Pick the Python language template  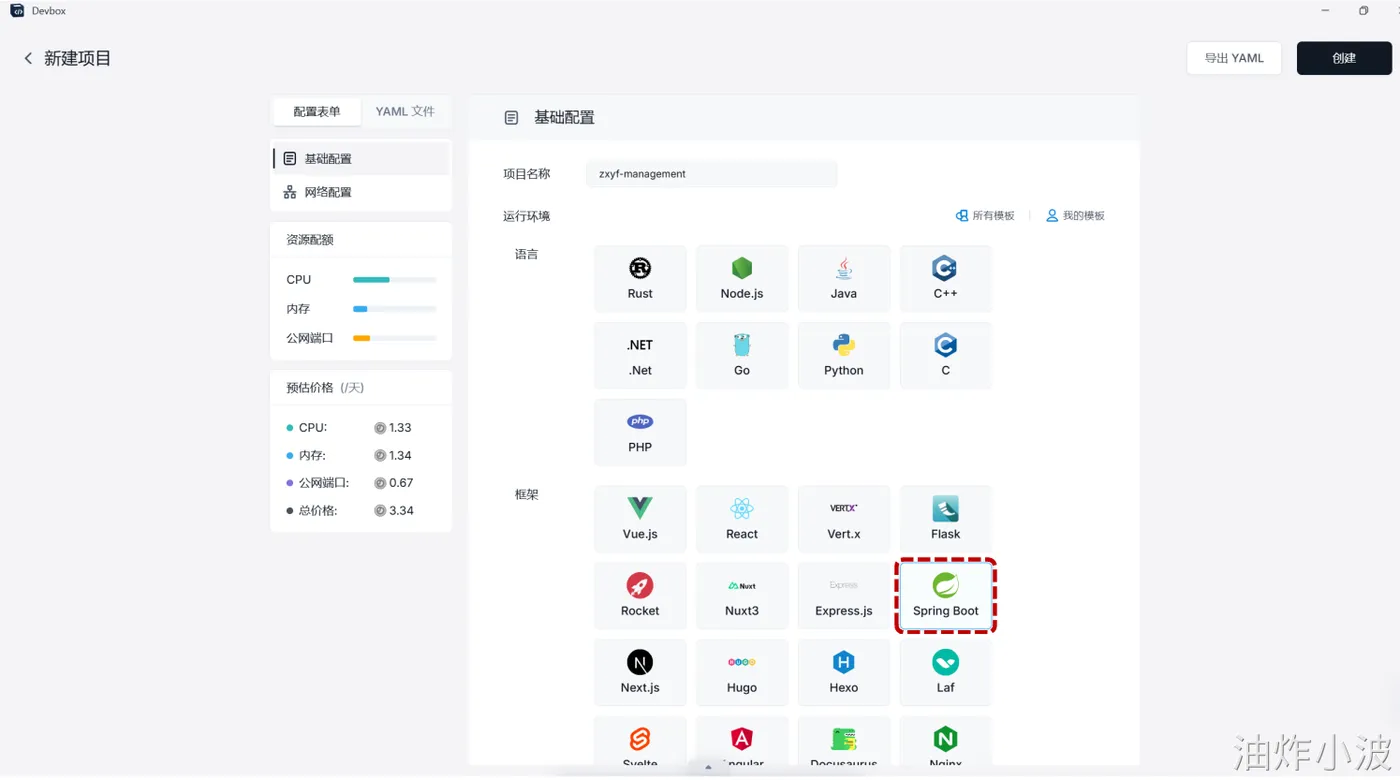(844, 356)
